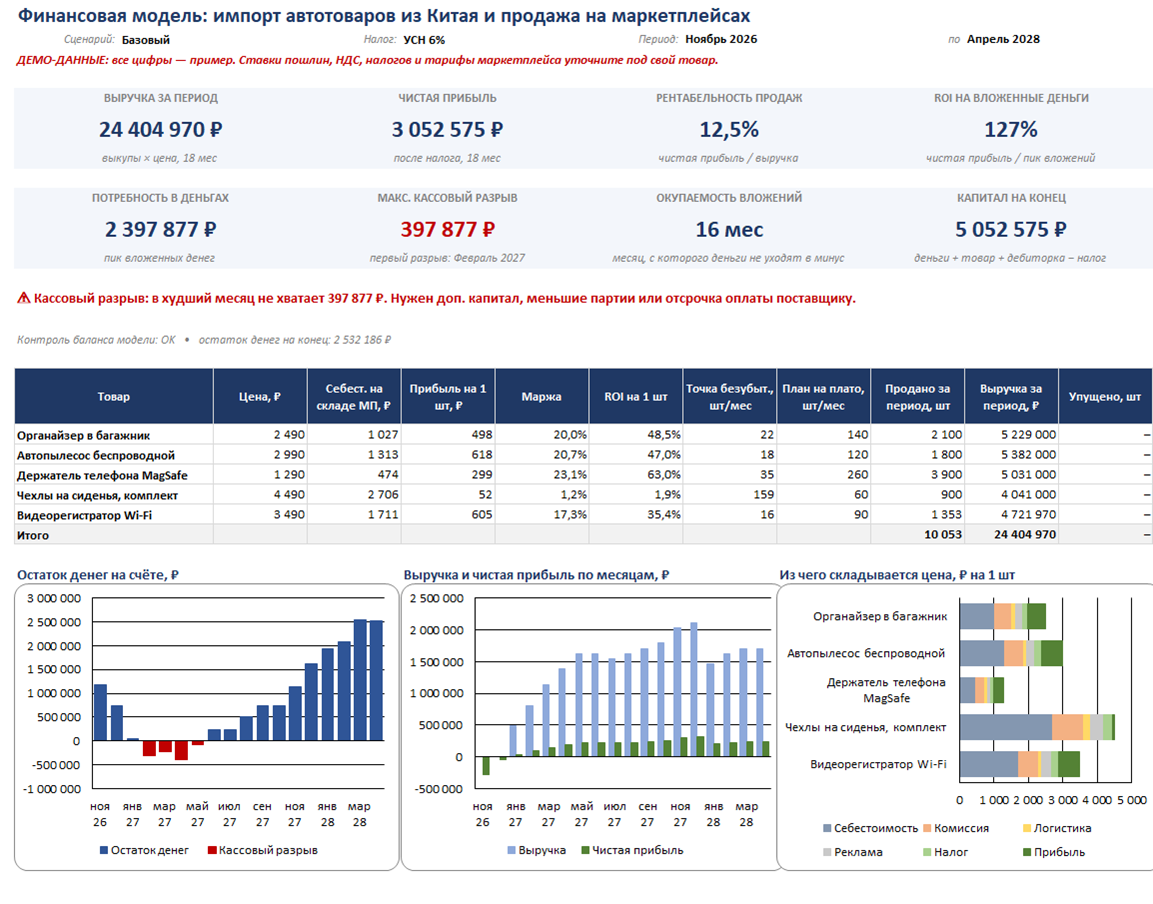Click 'Прибыль' dark green legend swatch
1153x904 pixels.
click(x=1027, y=853)
